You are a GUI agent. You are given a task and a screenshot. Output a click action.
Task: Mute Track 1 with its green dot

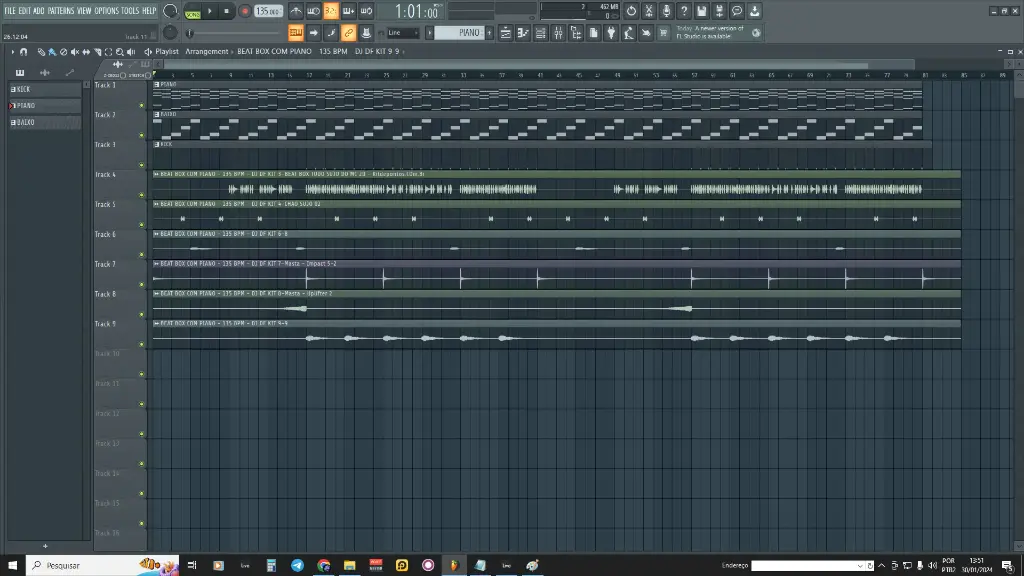(x=142, y=105)
